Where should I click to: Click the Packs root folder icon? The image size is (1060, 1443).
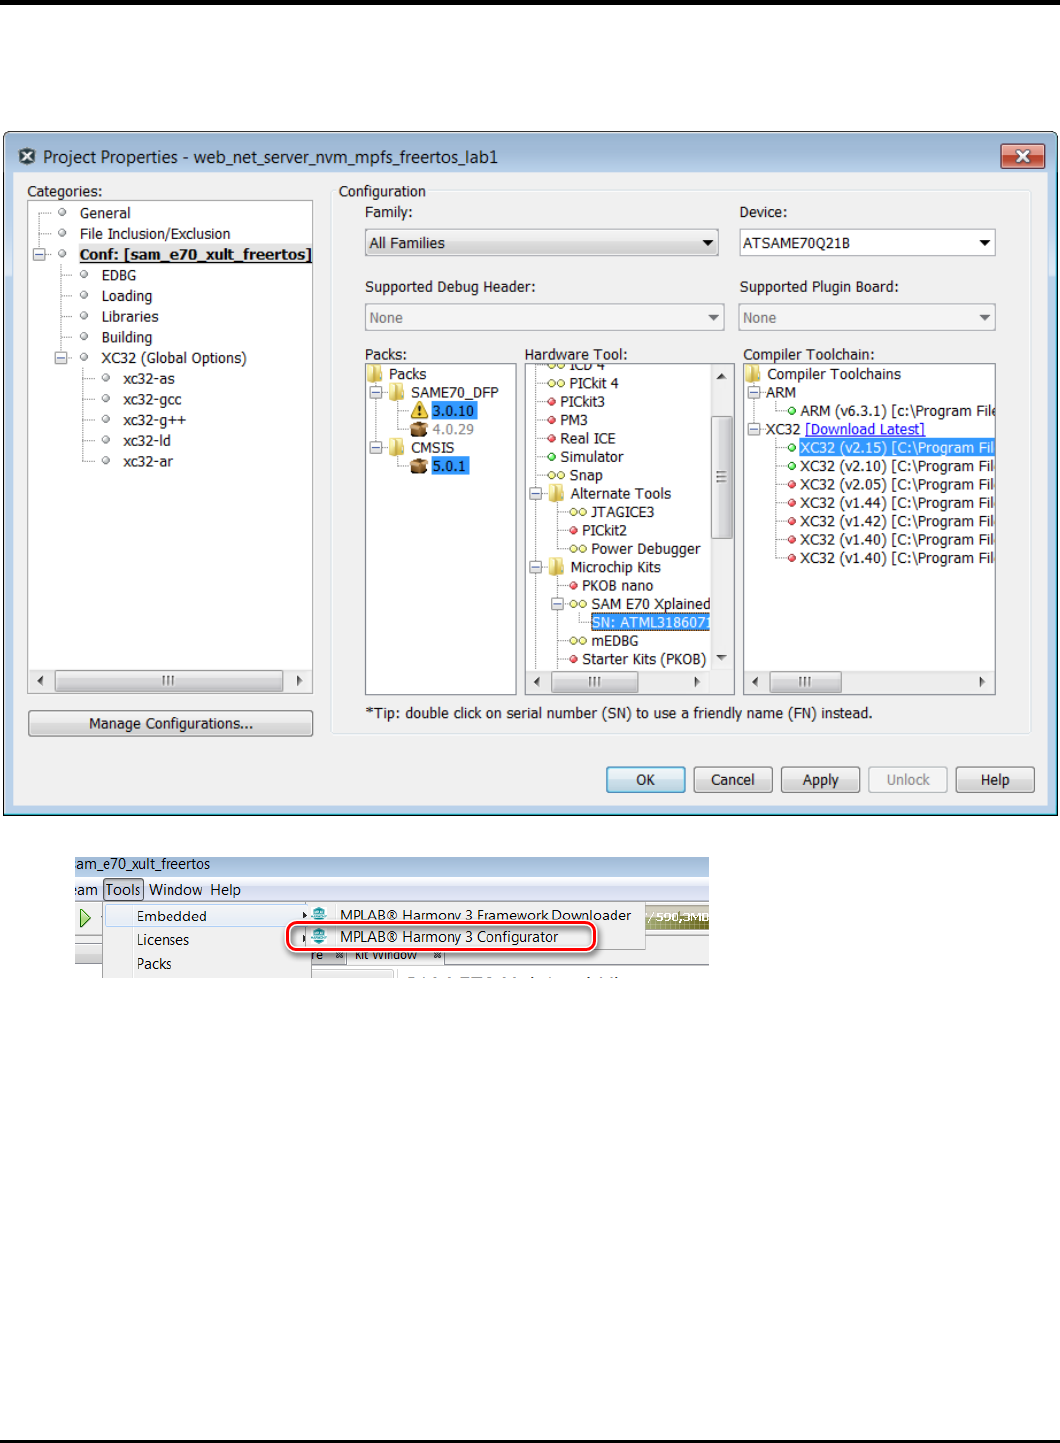[376, 374]
